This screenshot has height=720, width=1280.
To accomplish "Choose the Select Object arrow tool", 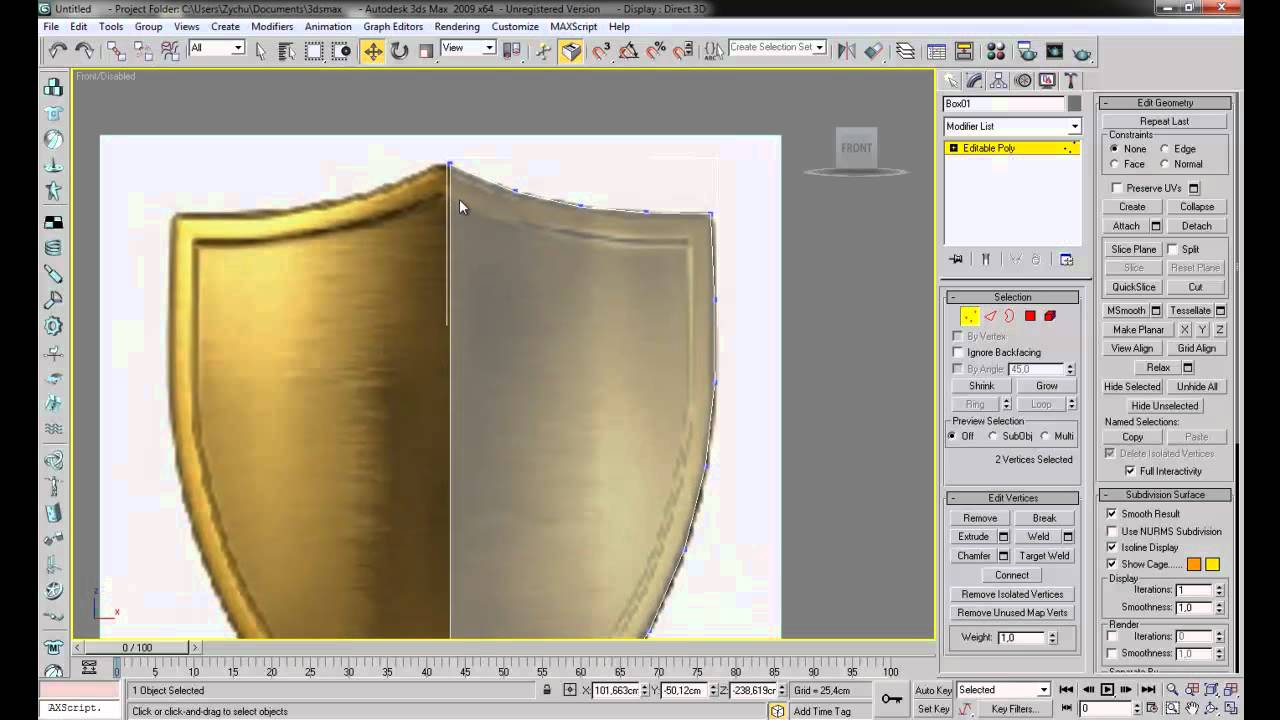I will coord(261,51).
